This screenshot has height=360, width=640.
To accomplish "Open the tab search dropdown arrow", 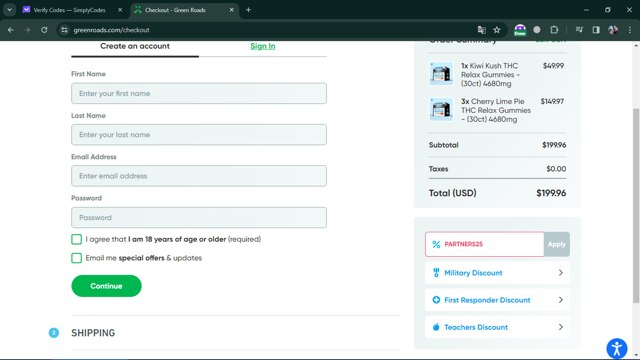I will point(9,10).
